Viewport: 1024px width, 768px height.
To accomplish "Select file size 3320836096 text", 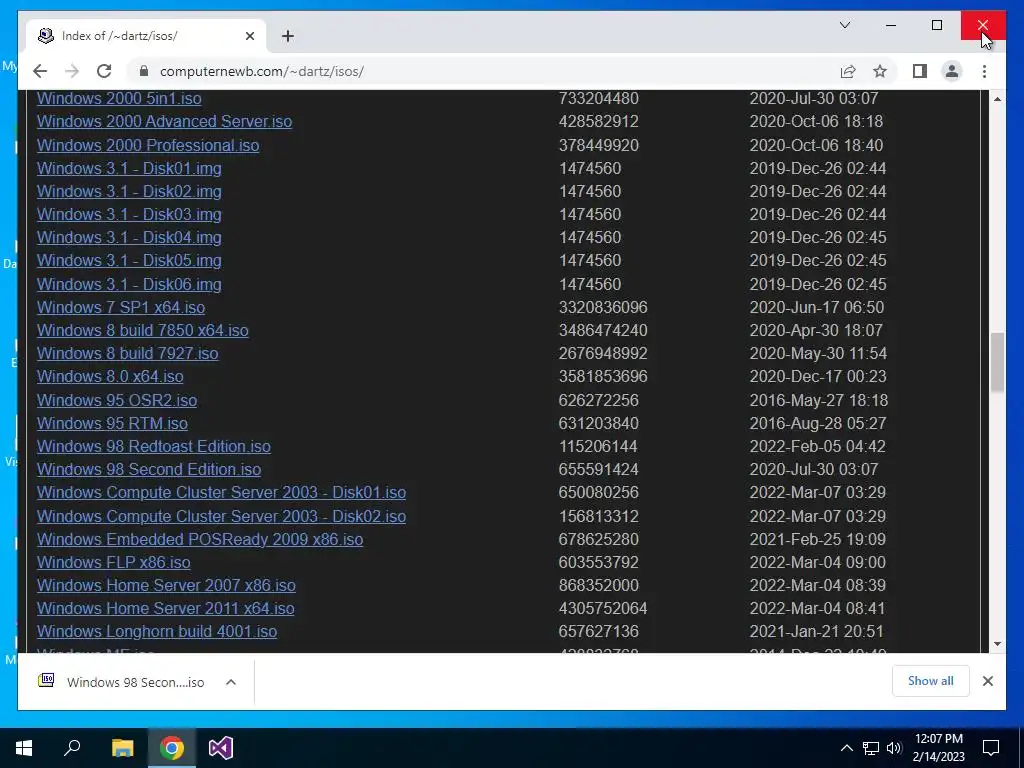I will (x=603, y=307).
